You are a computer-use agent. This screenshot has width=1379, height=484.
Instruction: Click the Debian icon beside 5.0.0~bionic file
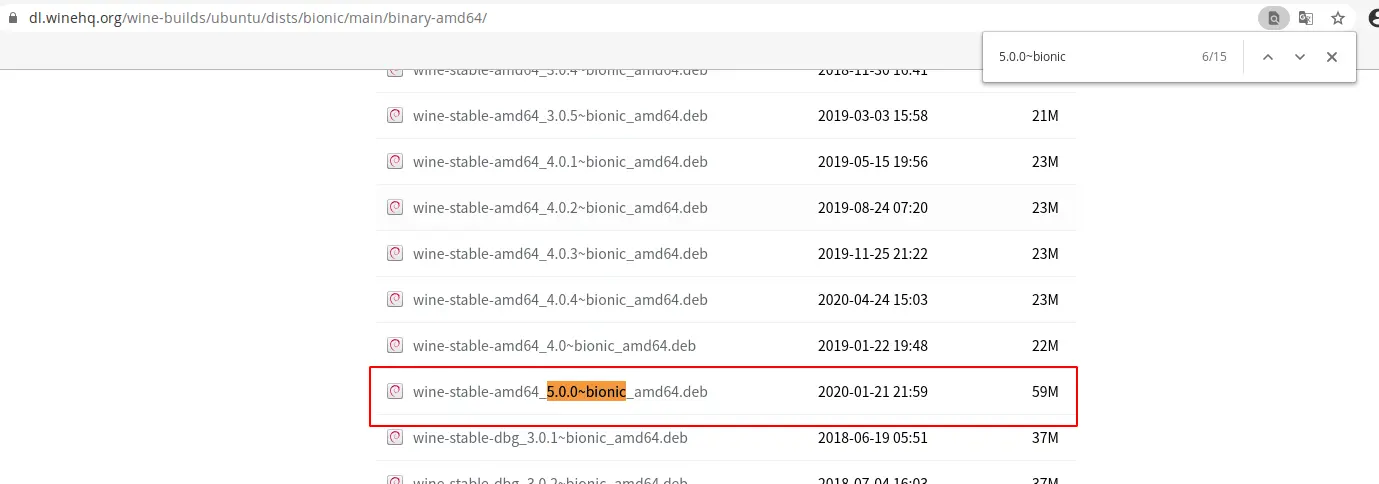pyautogui.click(x=395, y=391)
